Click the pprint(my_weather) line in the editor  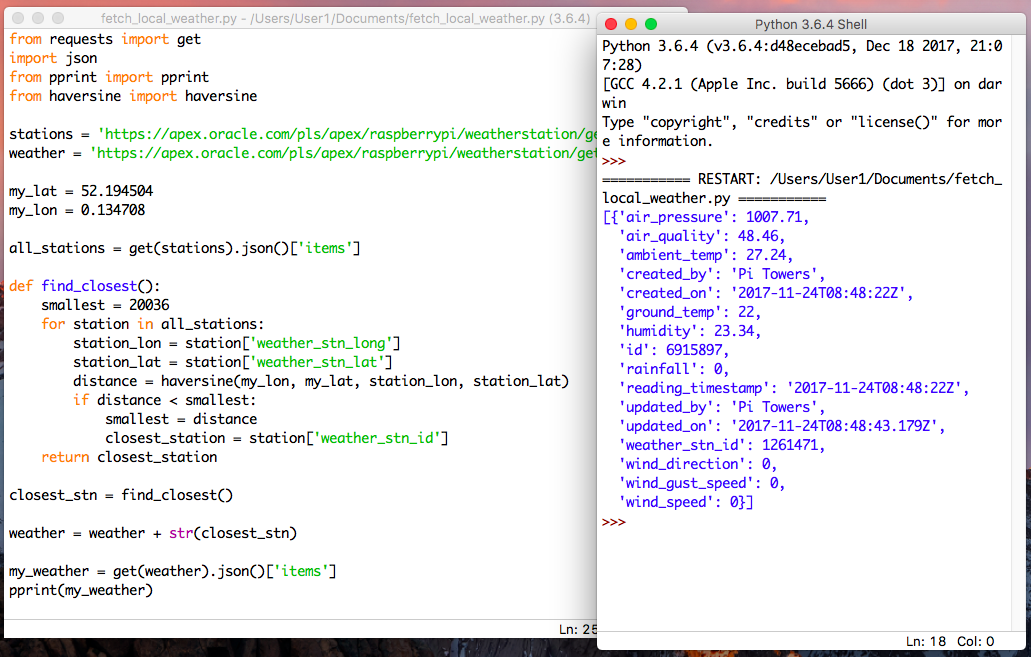(x=81, y=590)
